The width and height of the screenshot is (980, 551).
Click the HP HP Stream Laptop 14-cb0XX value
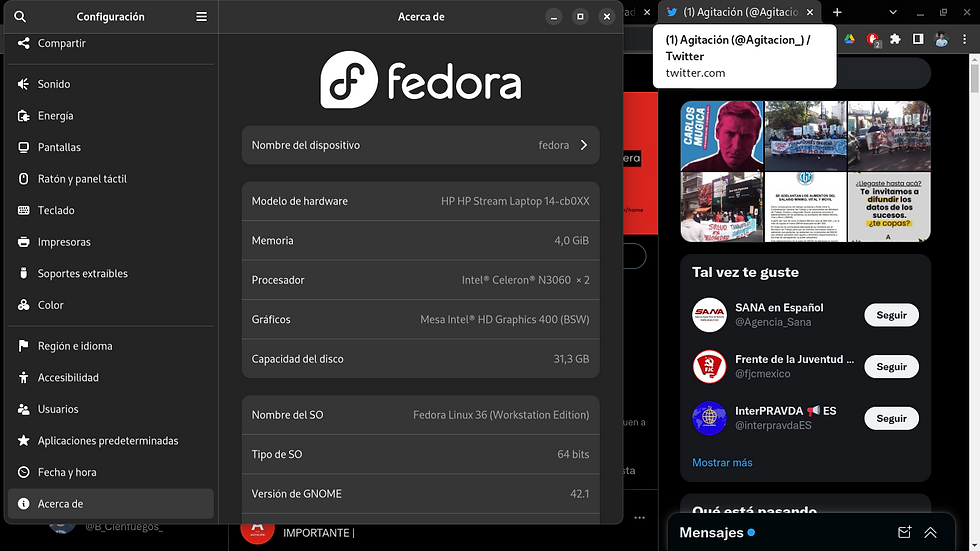[515, 201]
